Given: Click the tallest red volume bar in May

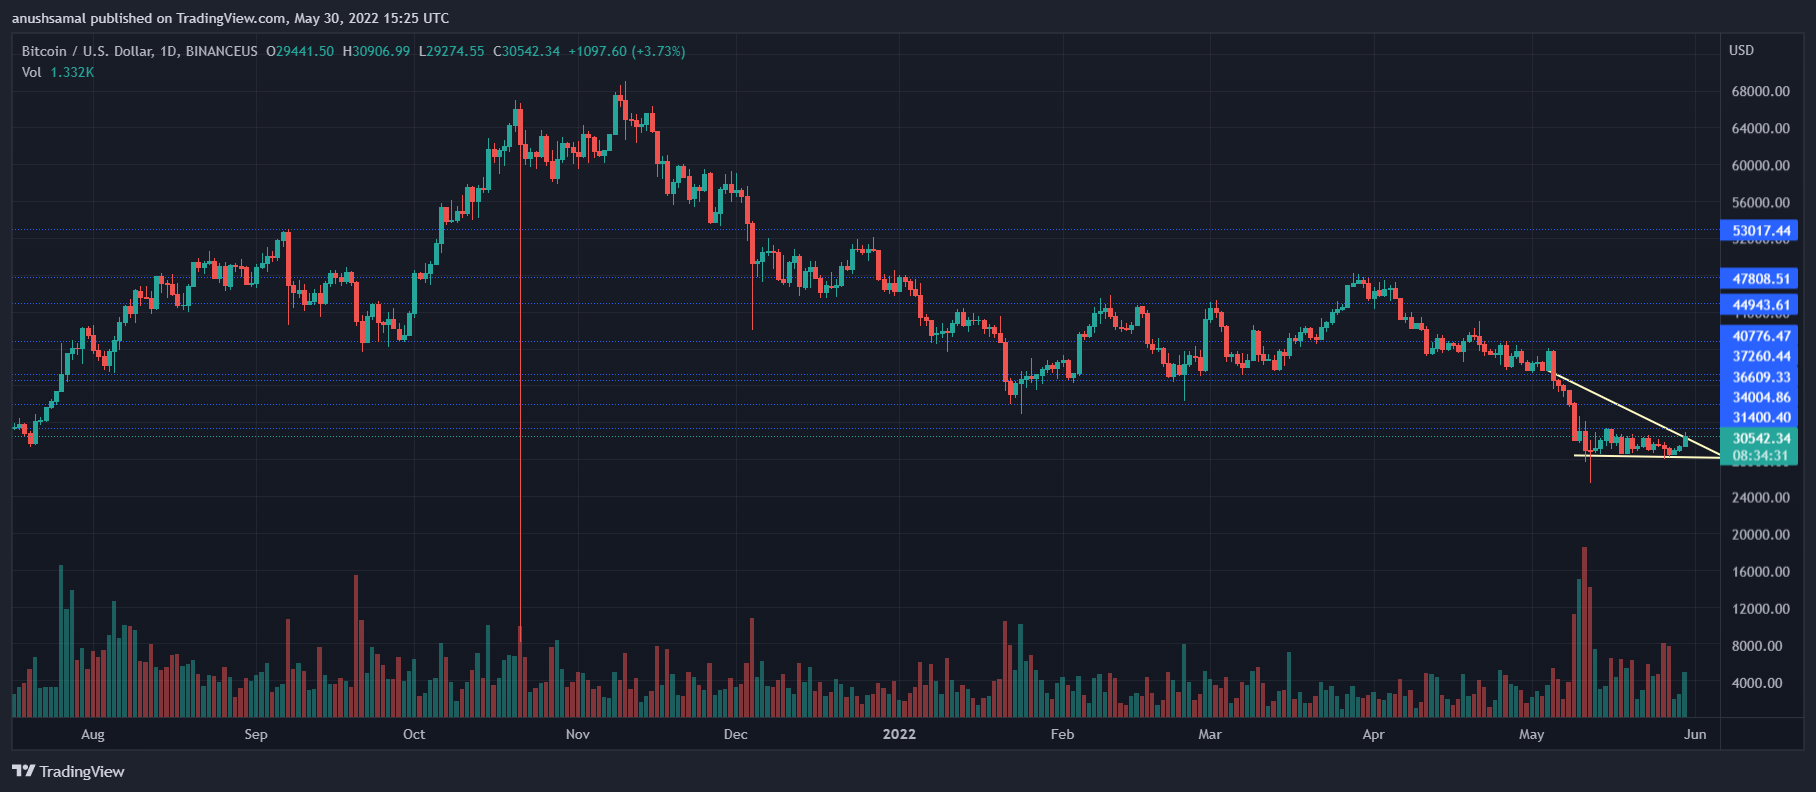Looking at the screenshot, I should click(x=1584, y=632).
